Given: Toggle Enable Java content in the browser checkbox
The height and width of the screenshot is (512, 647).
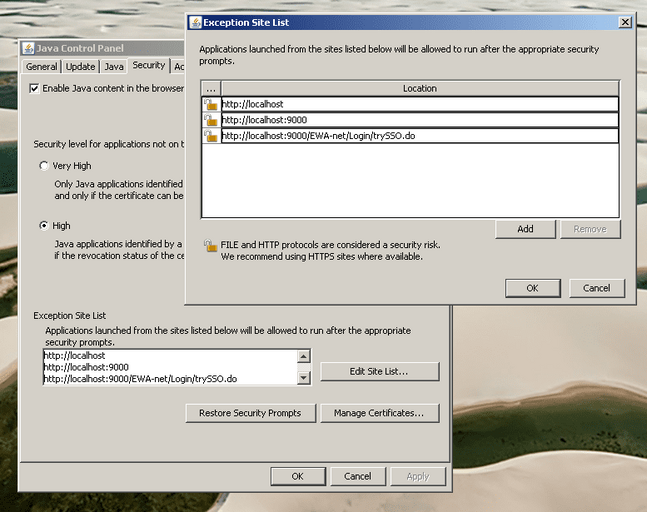Looking at the screenshot, I should click(x=34, y=88).
